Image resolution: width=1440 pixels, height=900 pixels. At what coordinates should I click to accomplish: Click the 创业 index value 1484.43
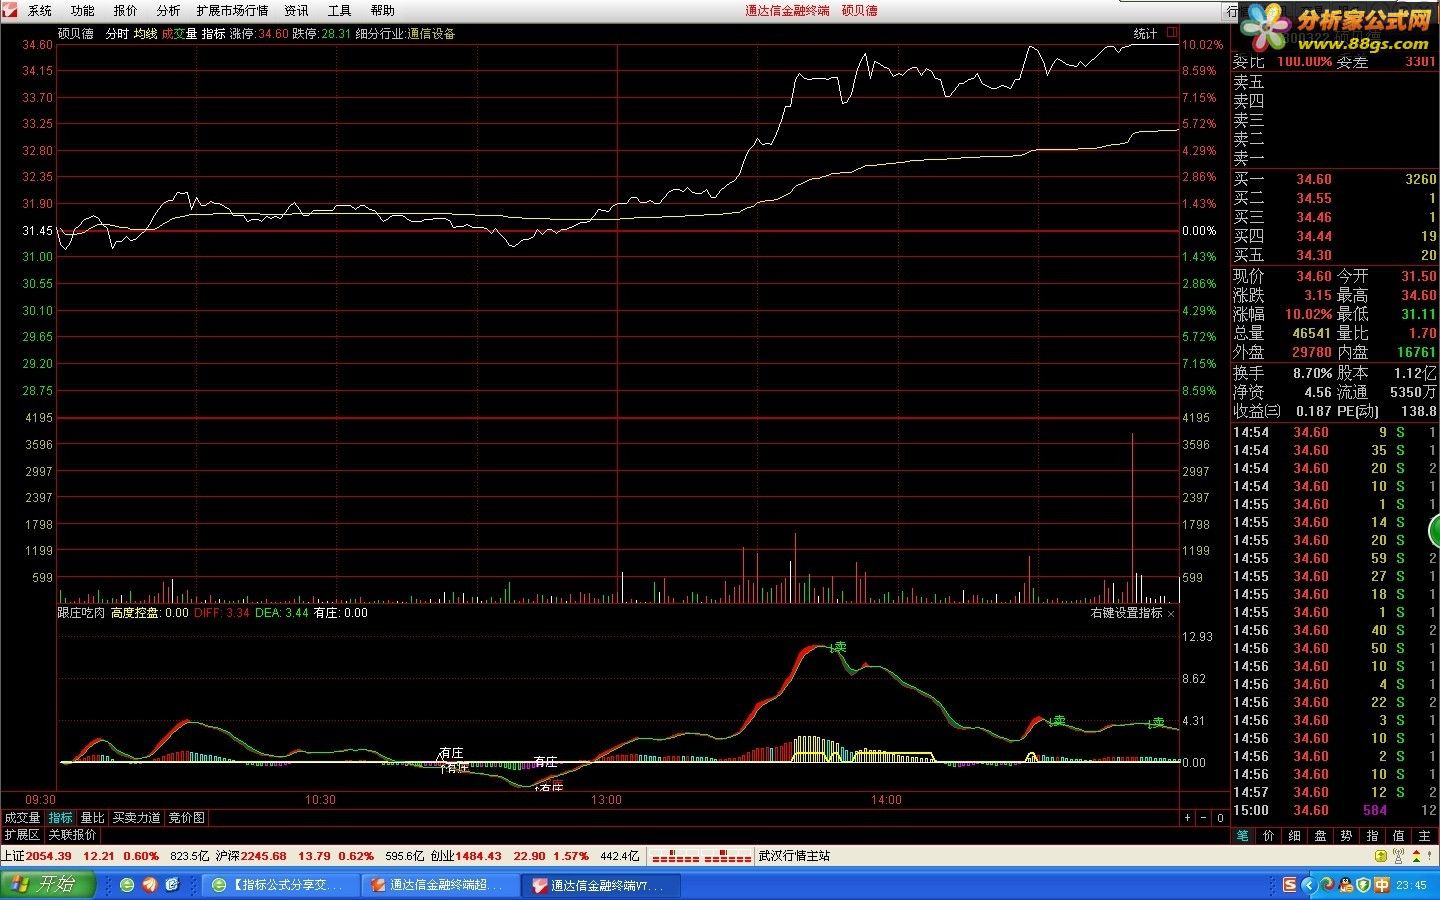[x=478, y=856]
